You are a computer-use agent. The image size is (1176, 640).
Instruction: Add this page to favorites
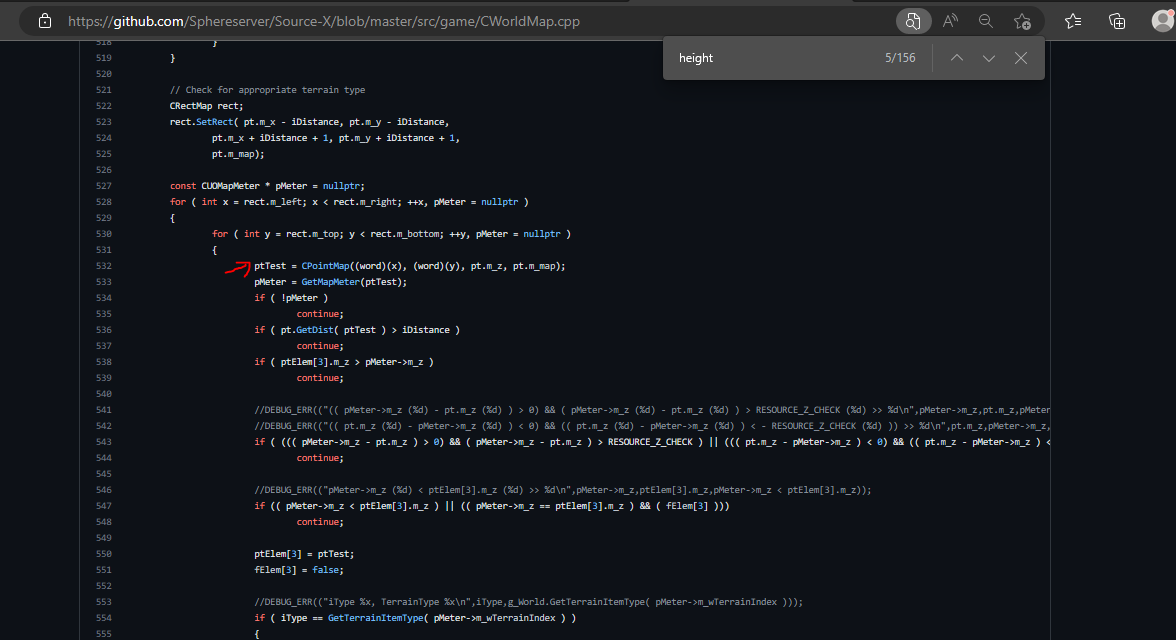(1022, 20)
